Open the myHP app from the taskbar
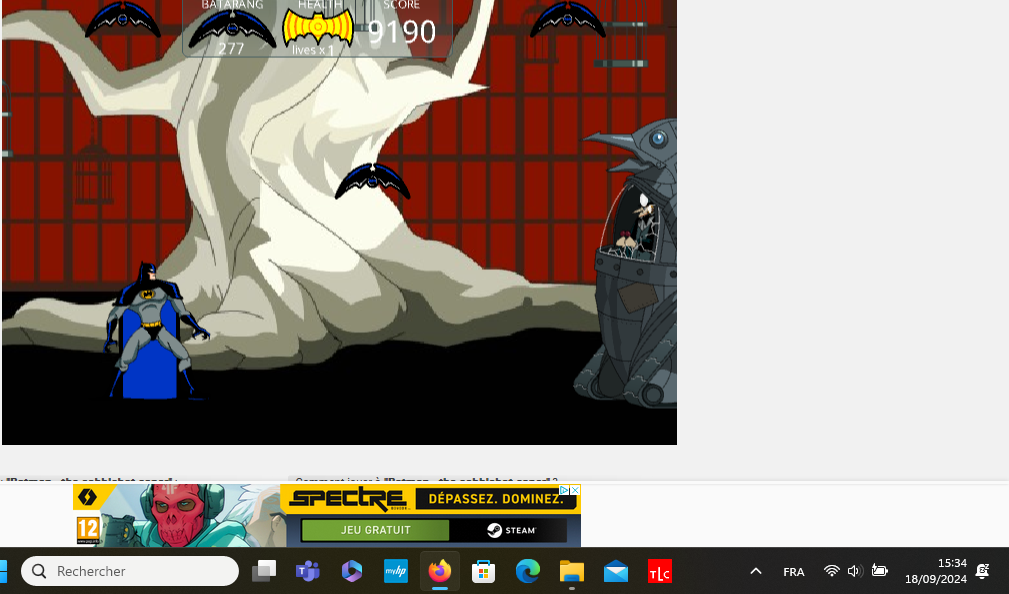This screenshot has width=1009, height=594. tap(396, 571)
